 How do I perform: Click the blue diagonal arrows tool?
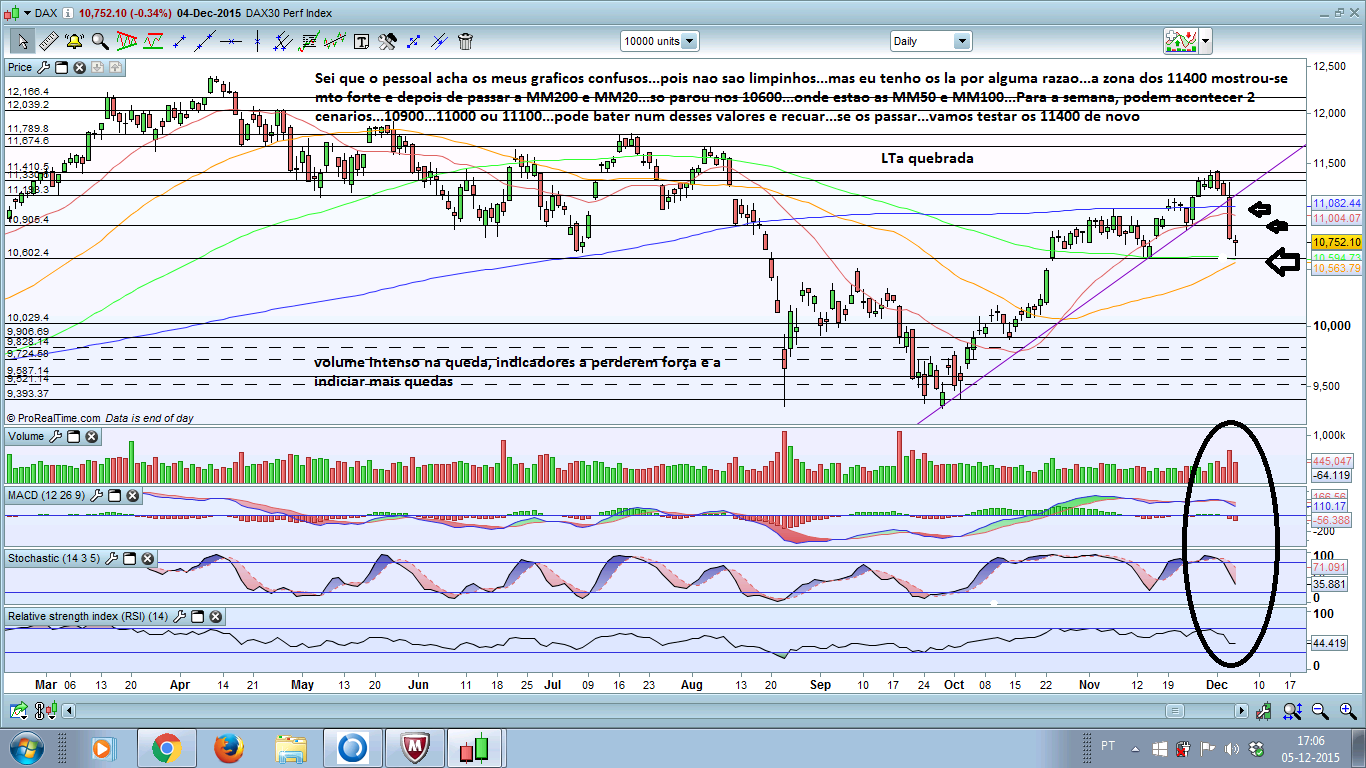(x=413, y=41)
